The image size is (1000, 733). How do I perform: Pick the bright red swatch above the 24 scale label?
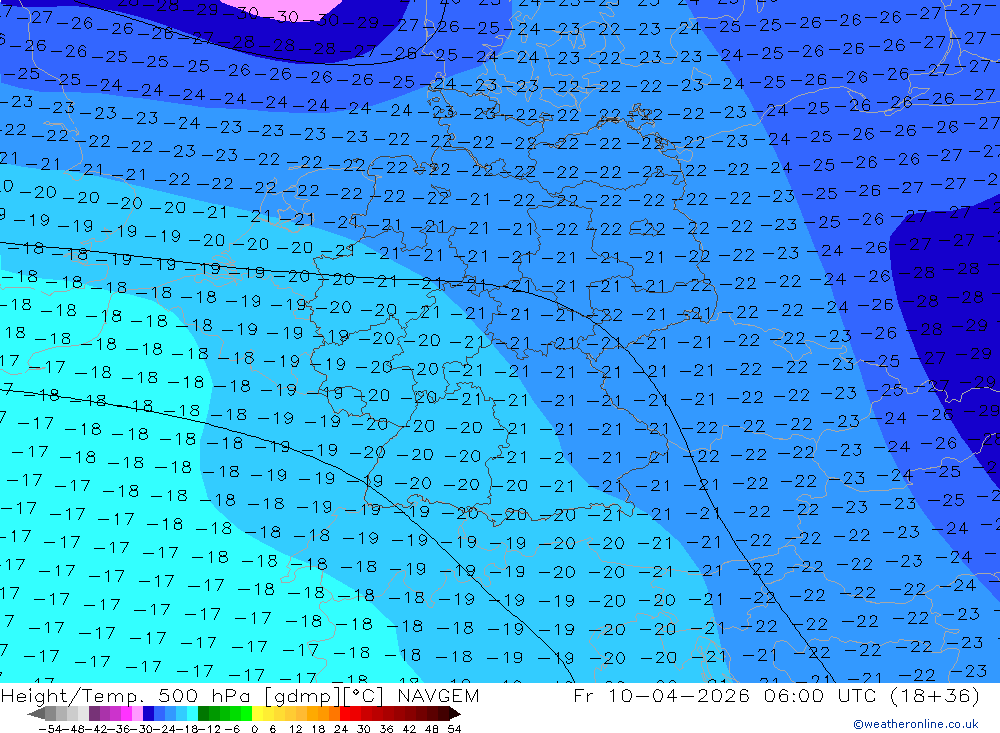pyautogui.click(x=345, y=713)
